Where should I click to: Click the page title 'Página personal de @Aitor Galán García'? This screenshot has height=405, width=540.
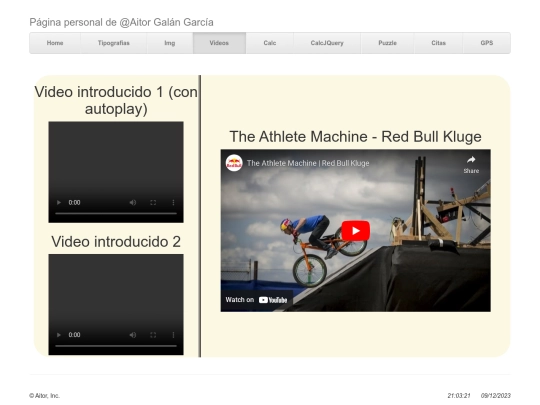pos(121,22)
